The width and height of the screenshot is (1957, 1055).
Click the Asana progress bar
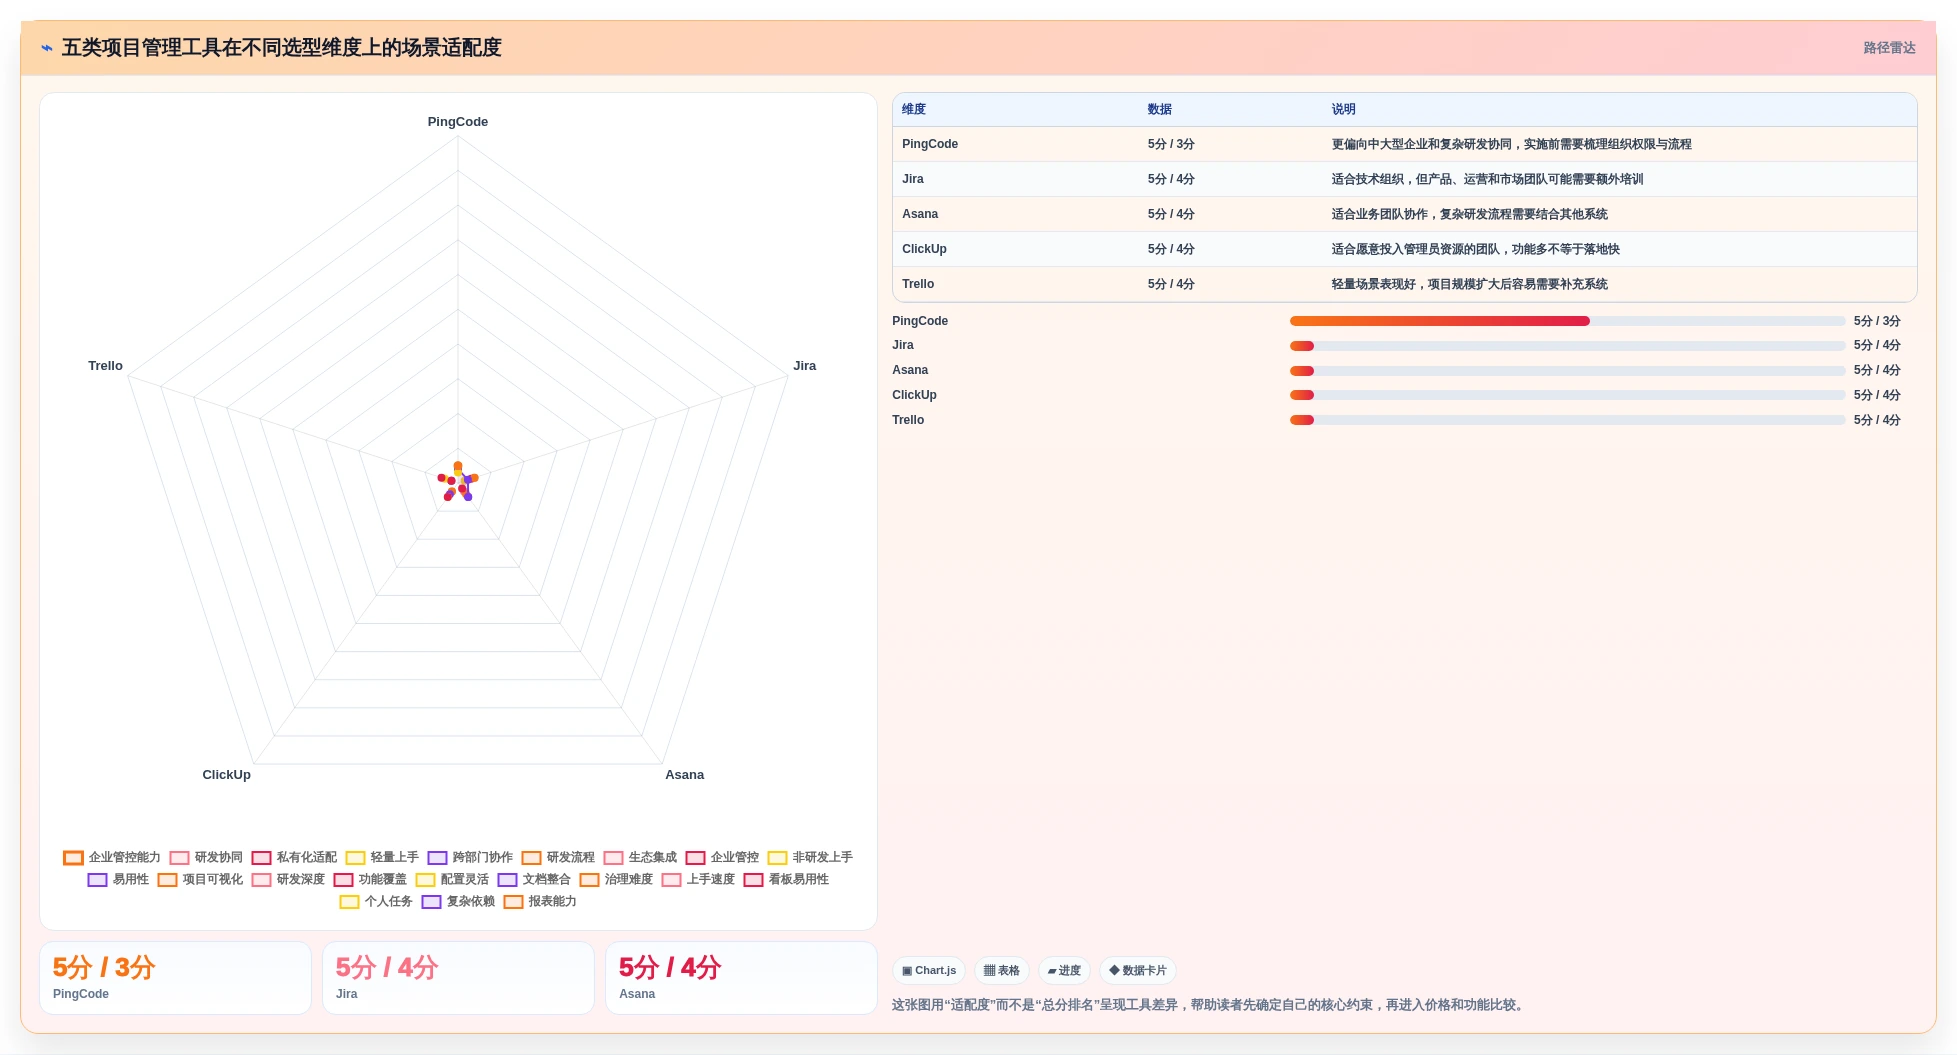click(x=1567, y=371)
